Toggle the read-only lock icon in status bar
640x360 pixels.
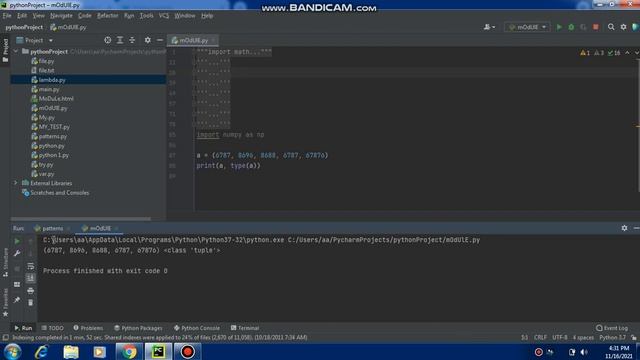[633, 338]
